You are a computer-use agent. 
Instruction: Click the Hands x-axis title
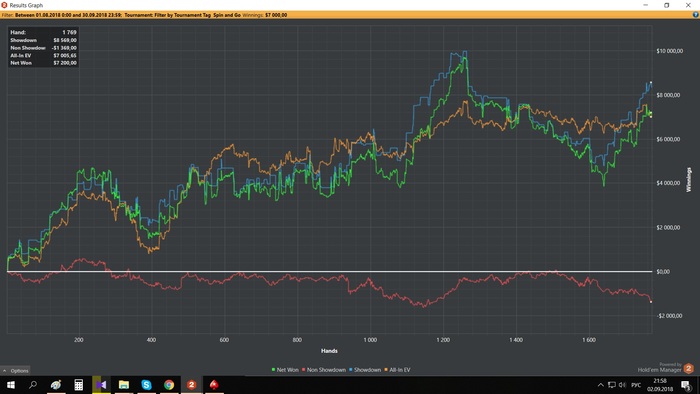tap(329, 351)
